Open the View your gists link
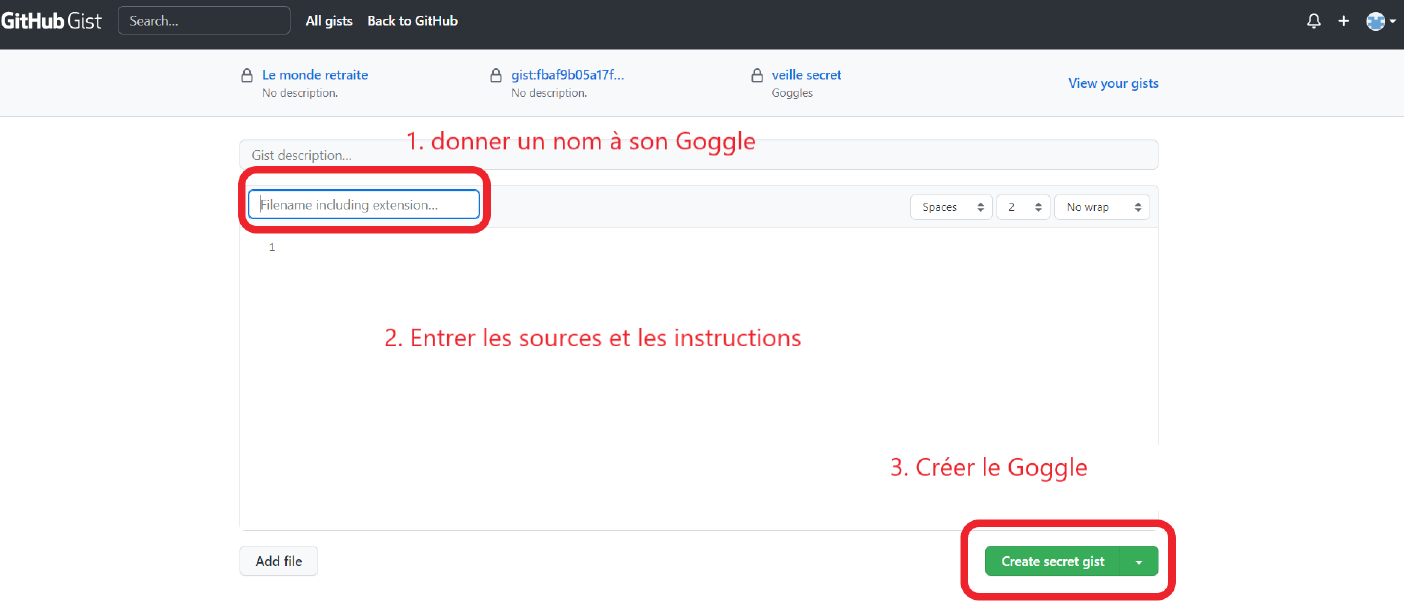The image size is (1404, 611). coord(1113,83)
